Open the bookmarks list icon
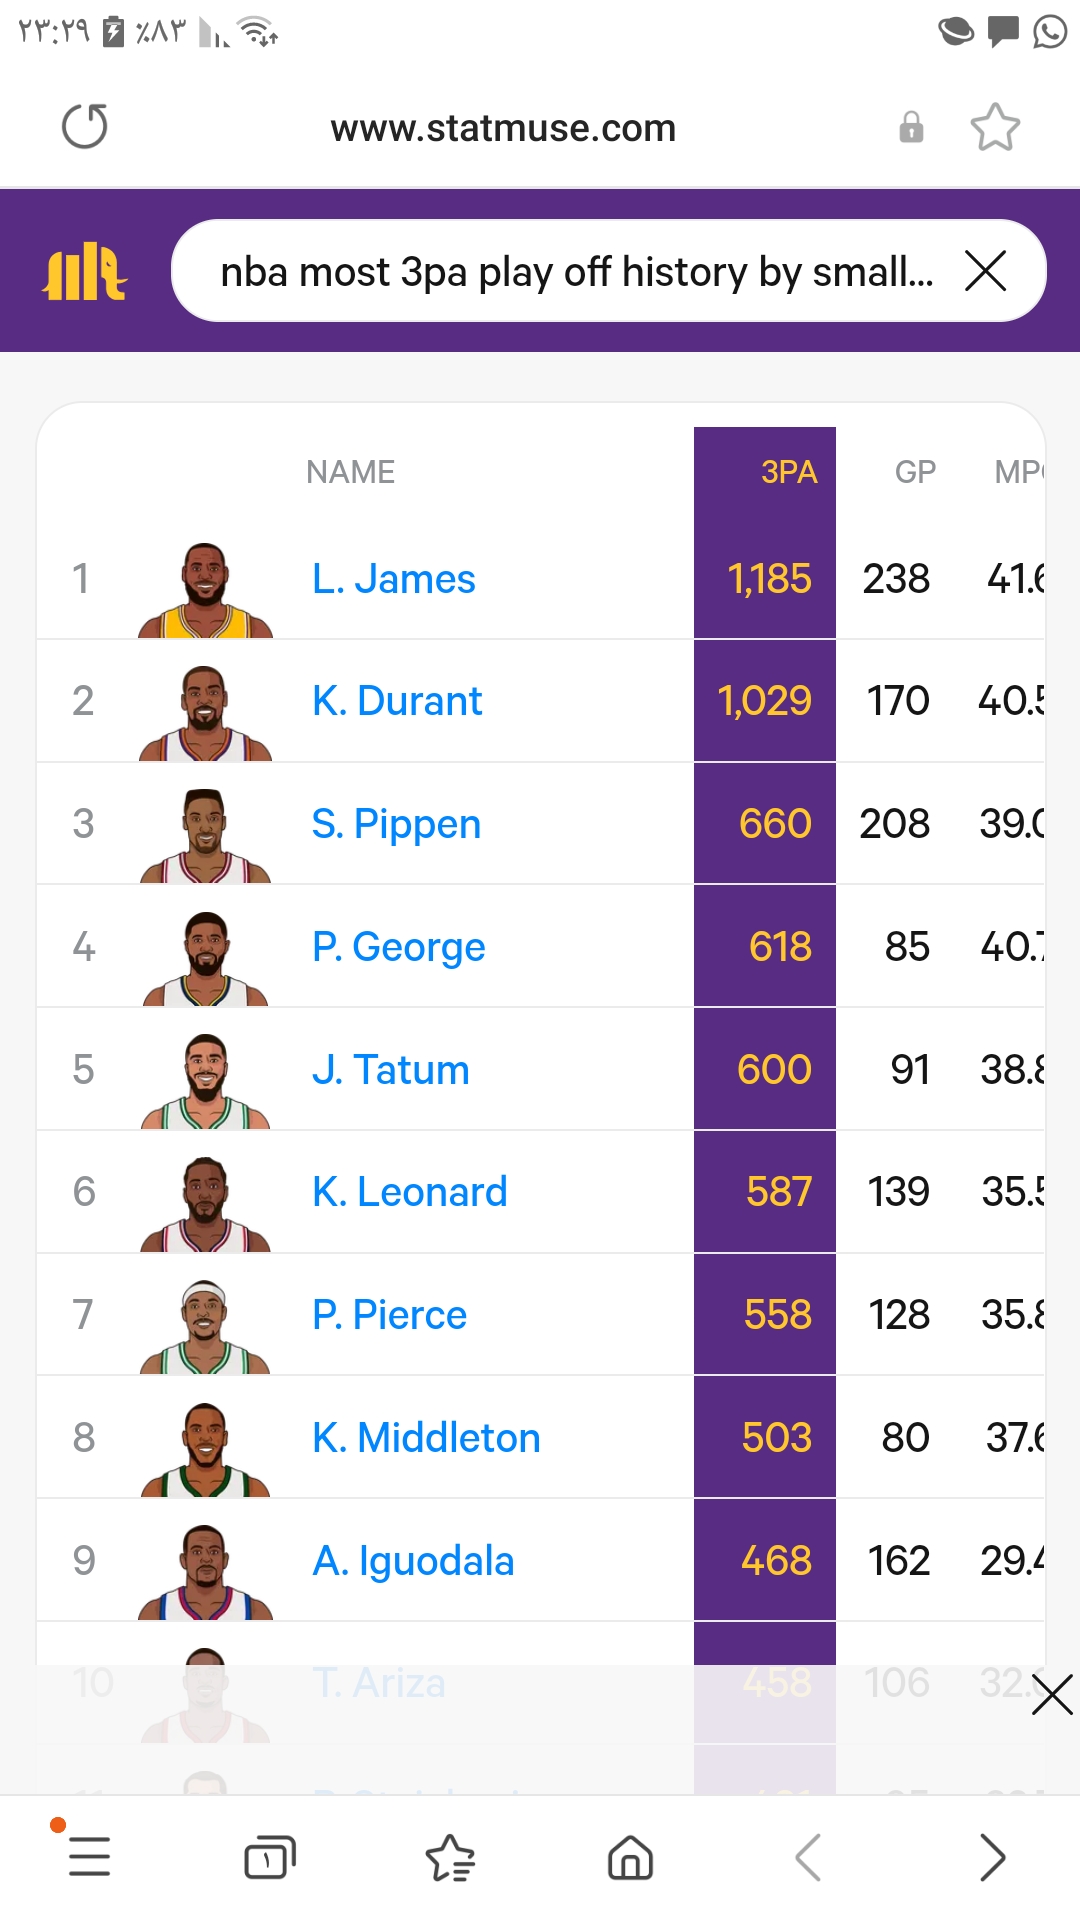 pyautogui.click(x=450, y=1858)
